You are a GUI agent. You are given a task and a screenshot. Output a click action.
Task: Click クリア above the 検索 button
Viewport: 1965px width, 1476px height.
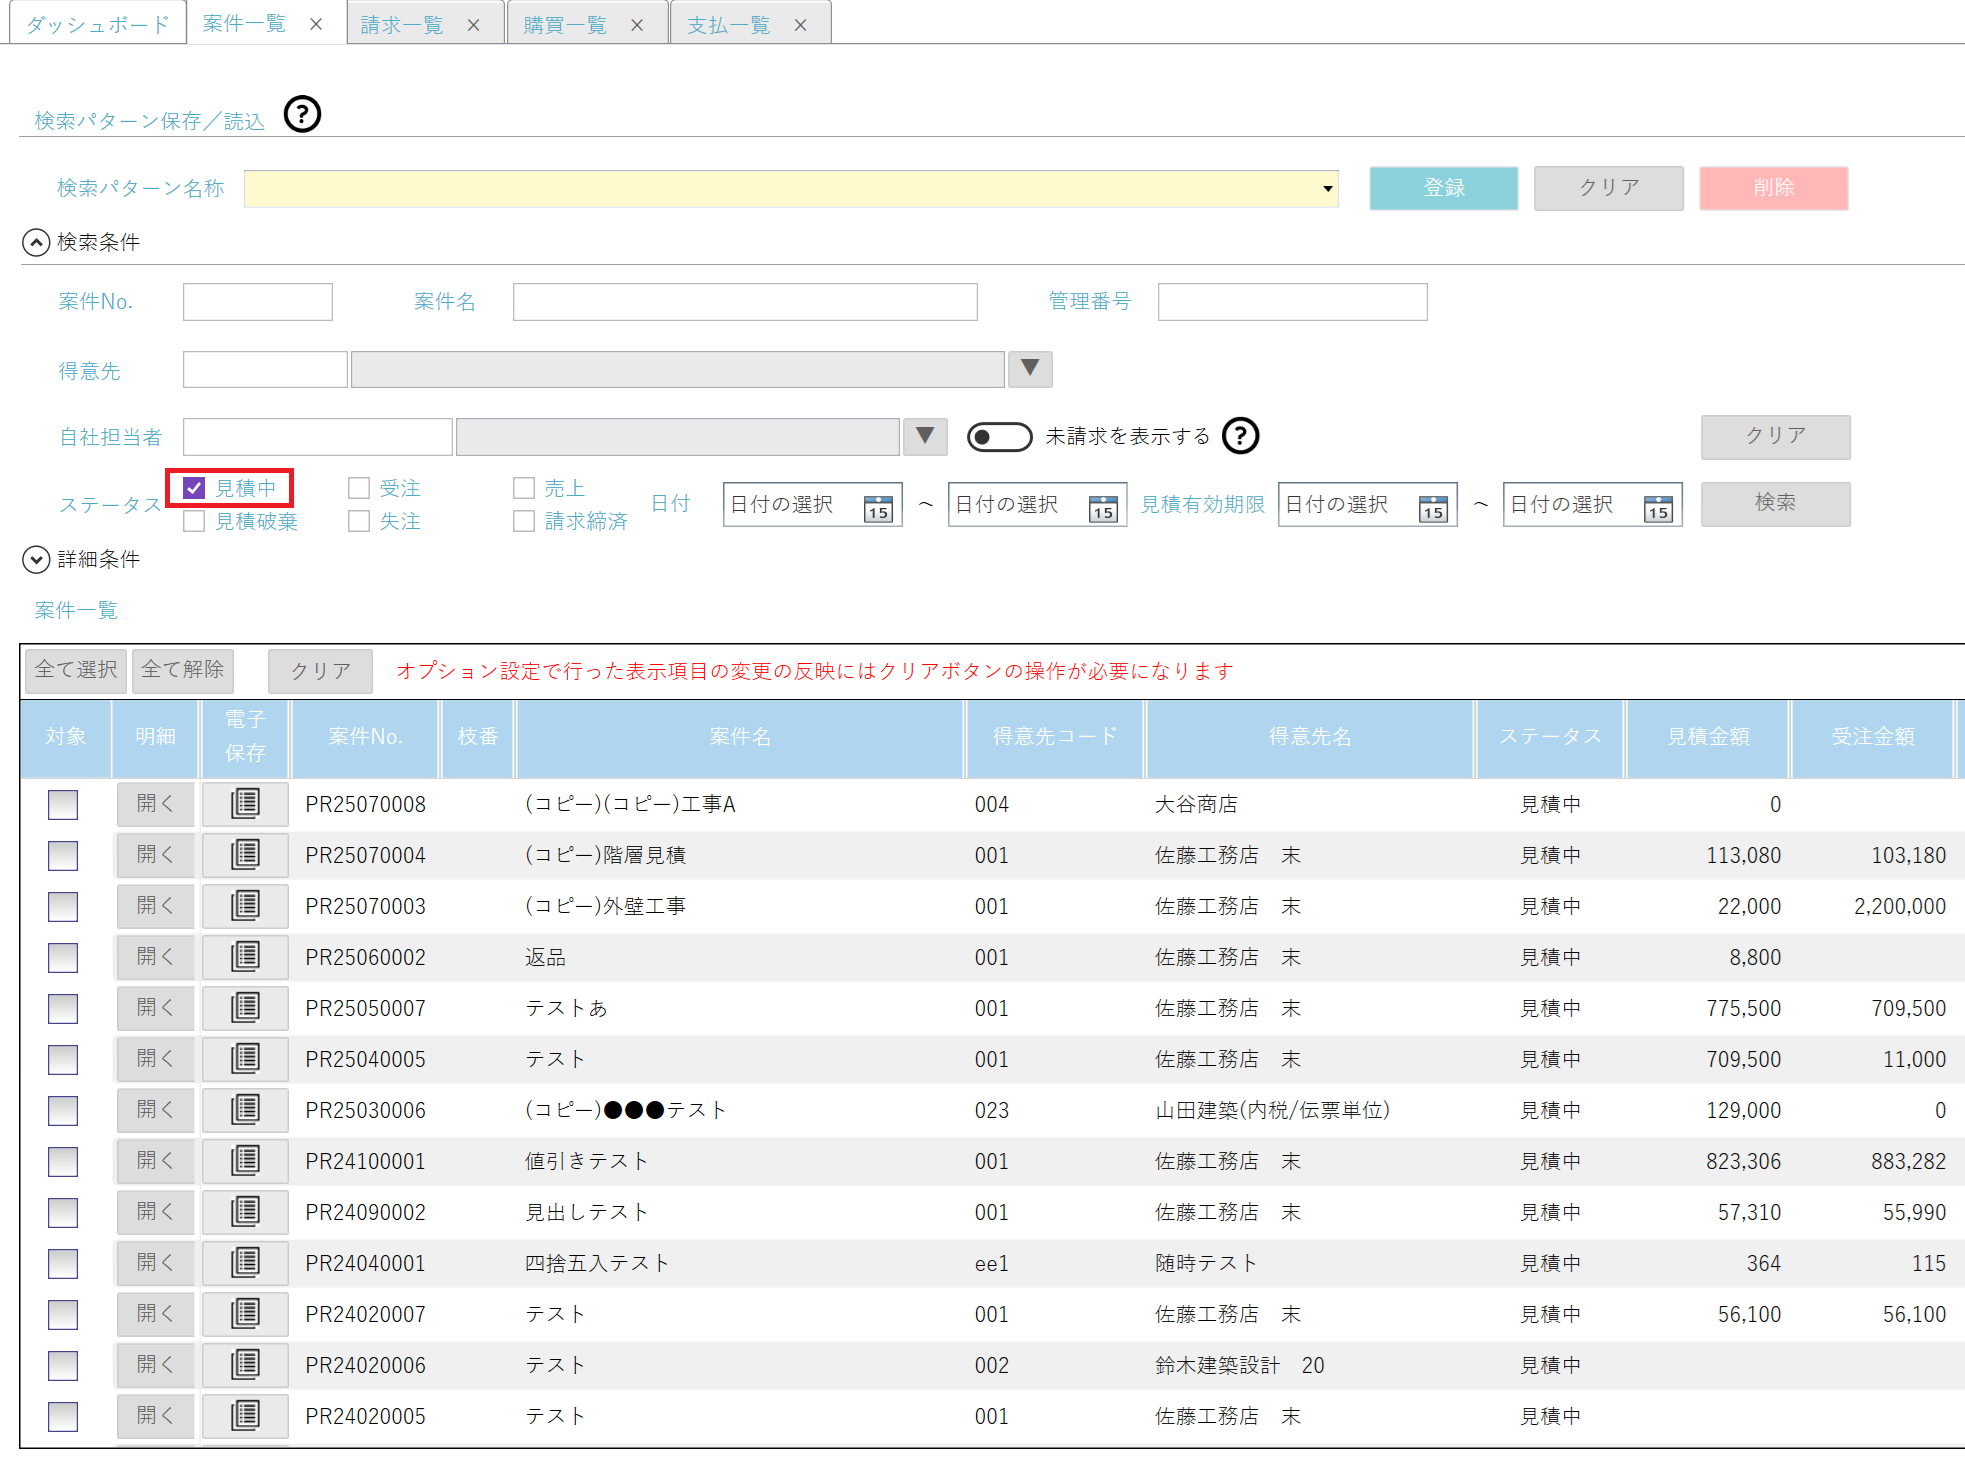[1776, 436]
